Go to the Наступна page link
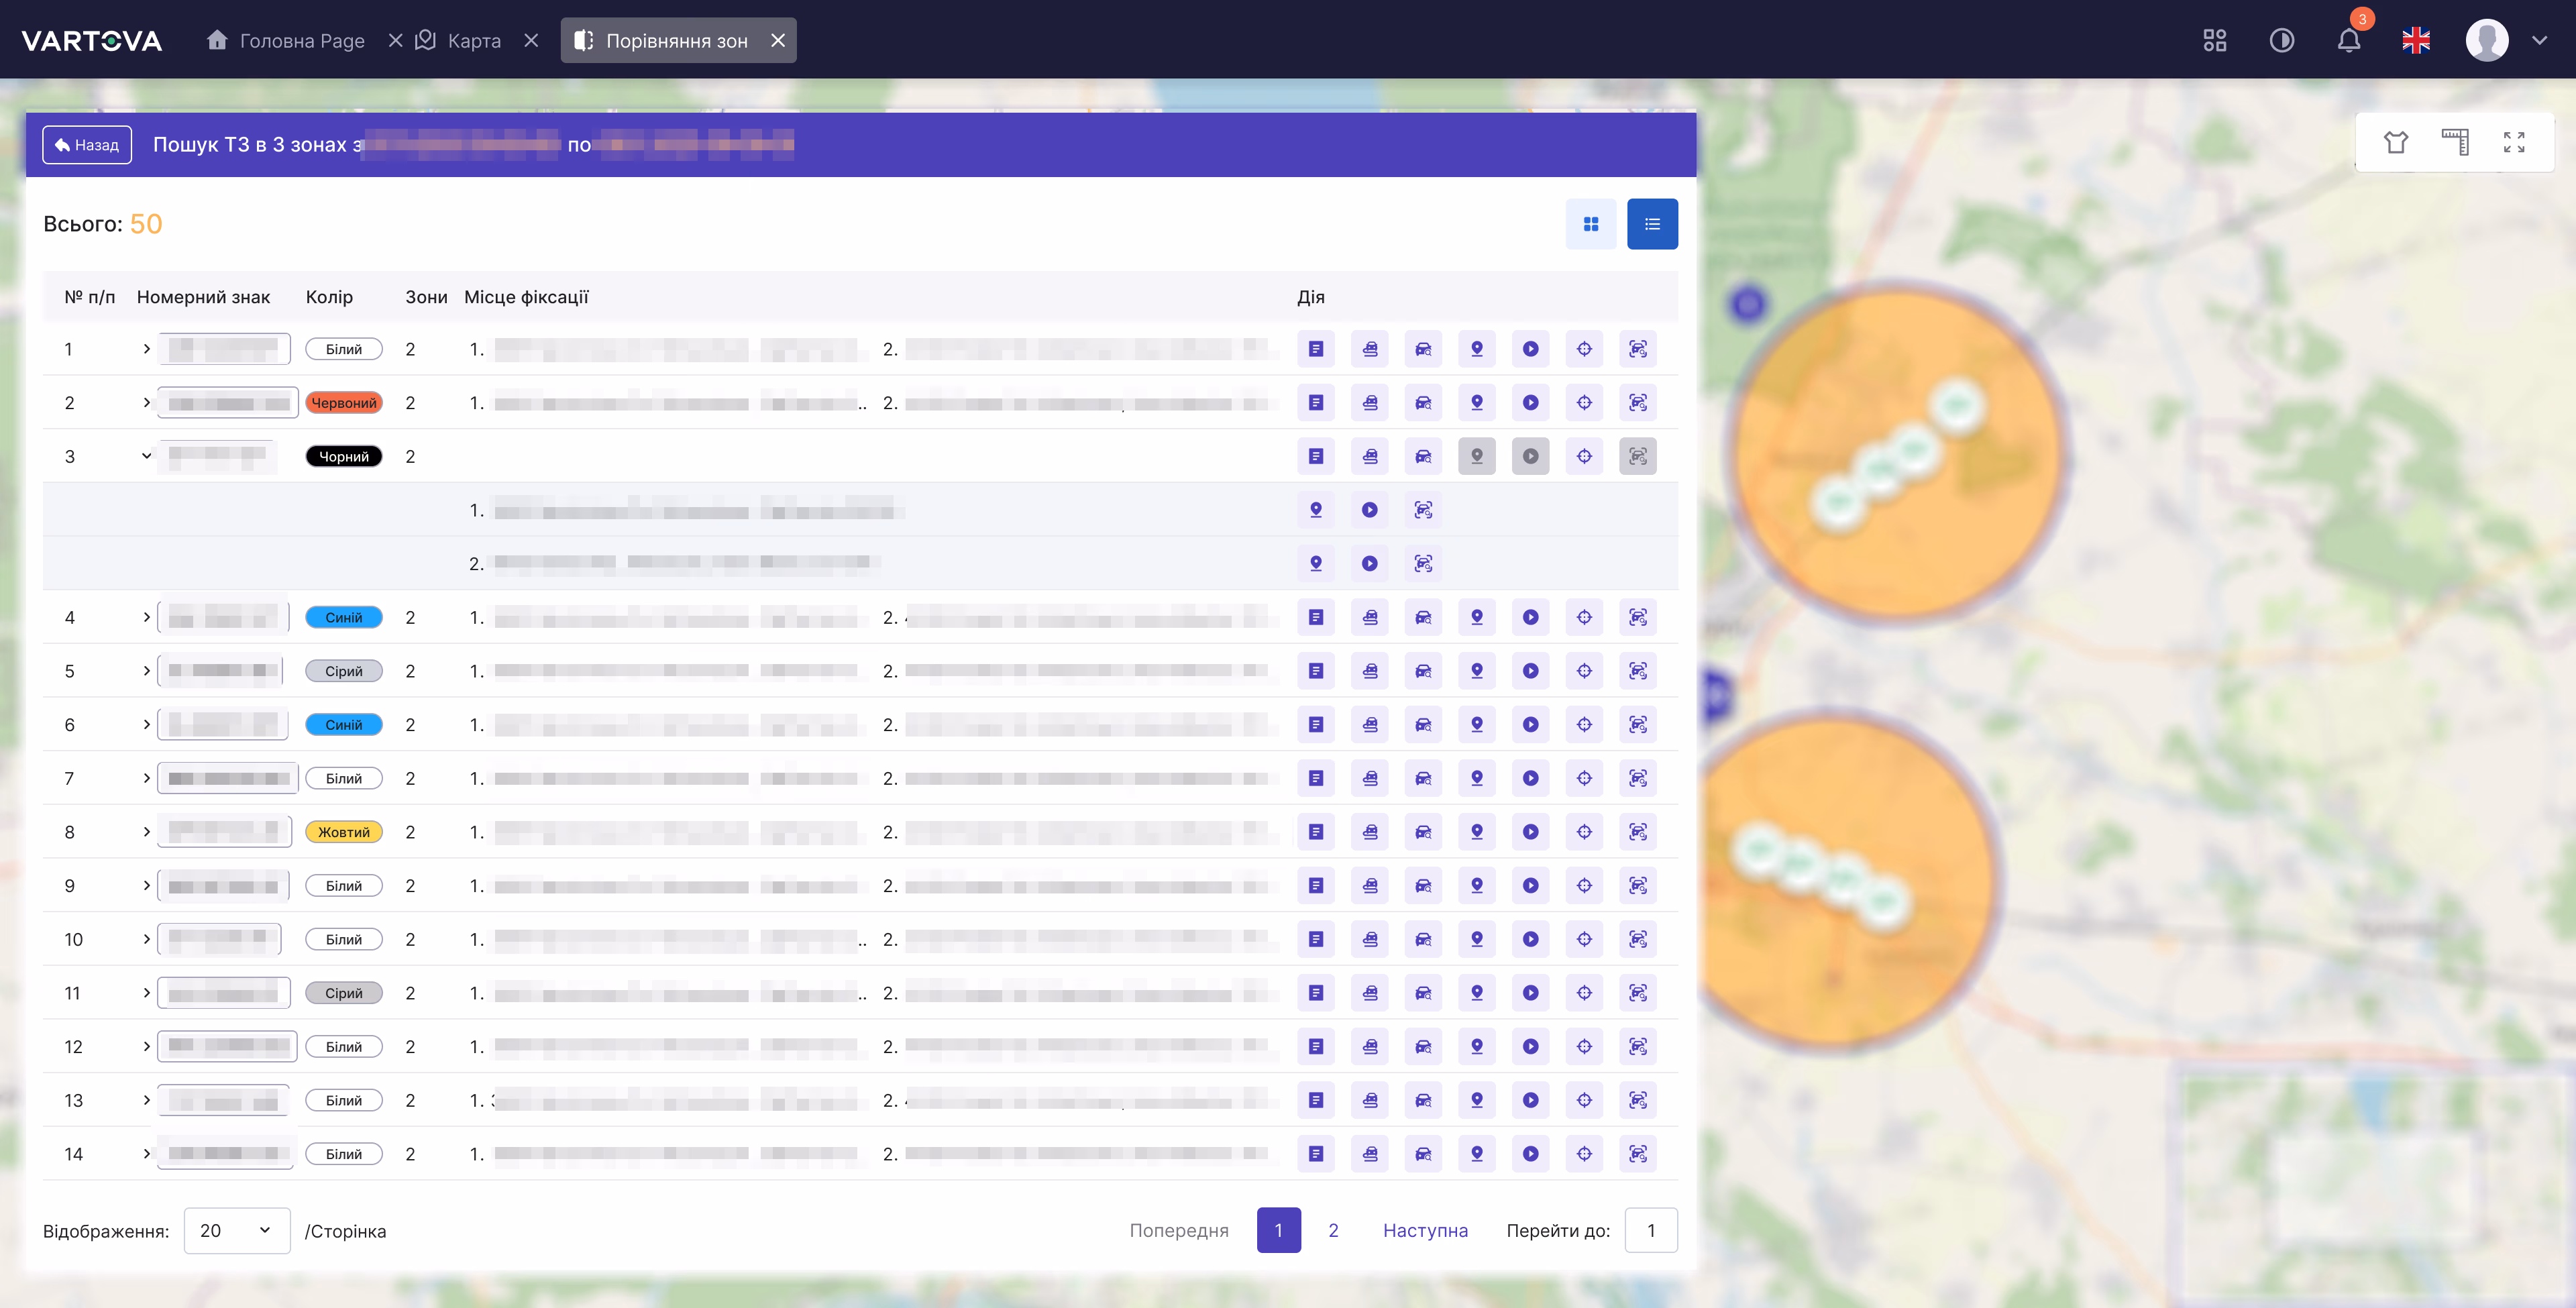Image resolution: width=2576 pixels, height=1308 pixels. pyautogui.click(x=1425, y=1230)
